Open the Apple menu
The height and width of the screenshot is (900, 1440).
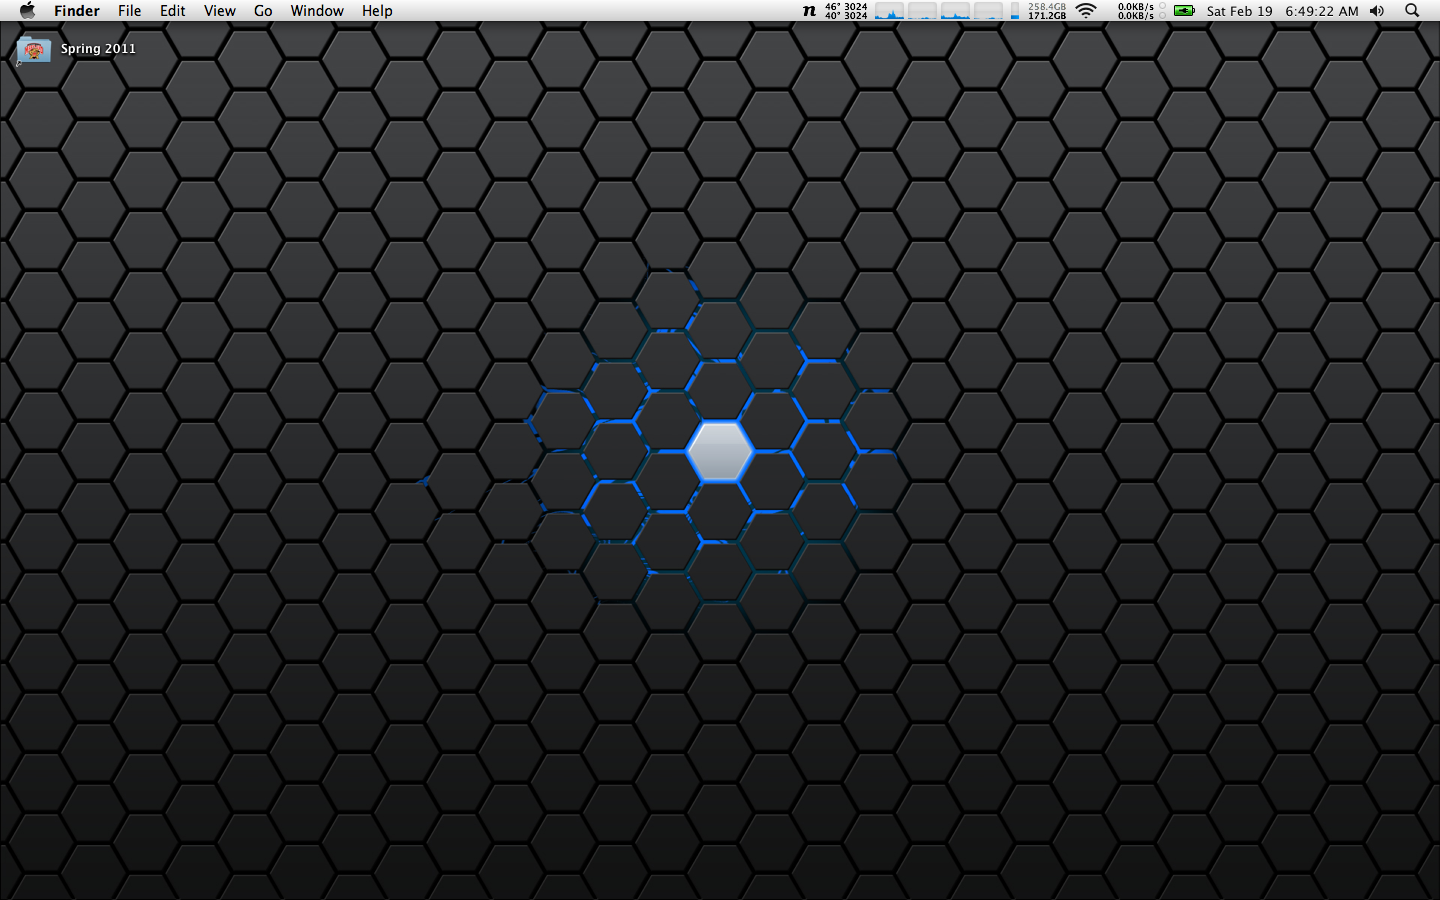[x=27, y=11]
